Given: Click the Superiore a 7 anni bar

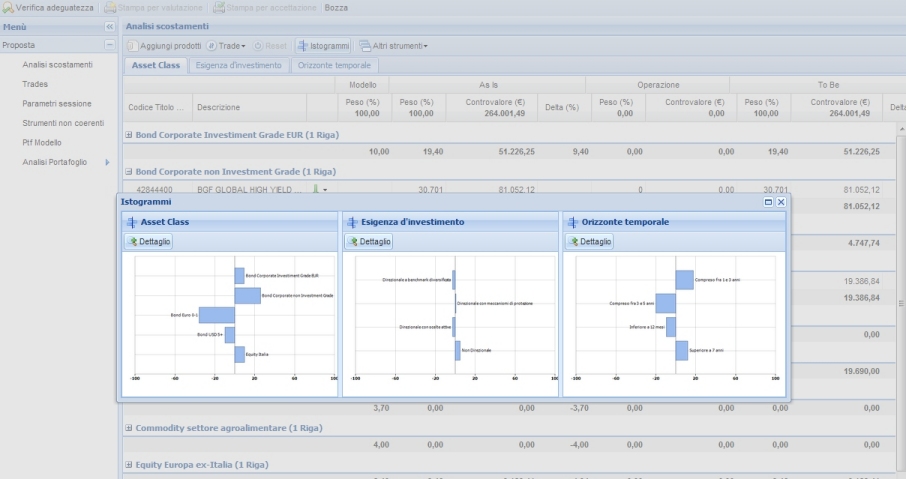Looking at the screenshot, I should click(682, 350).
